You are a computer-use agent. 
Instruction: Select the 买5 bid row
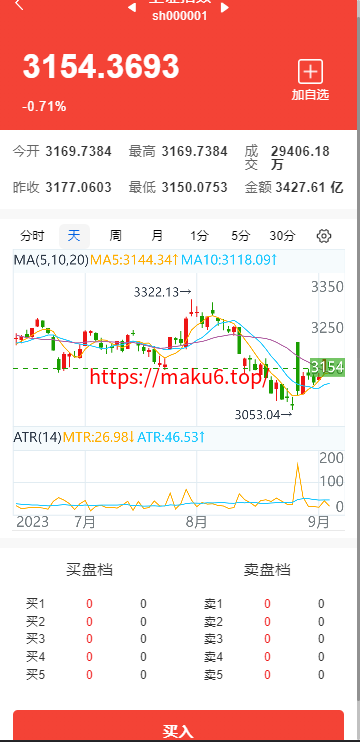pos(89,675)
